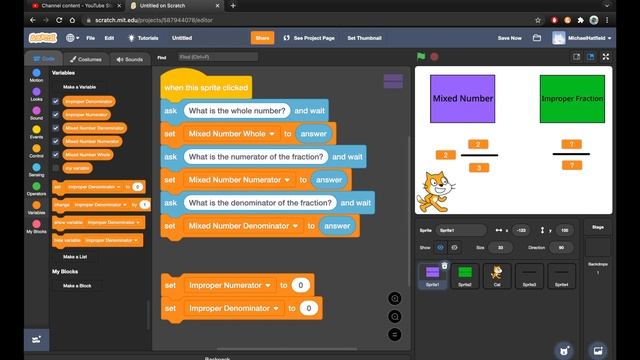Viewport: 640px width, 360px height.
Task: Select the Looks block category
Action: point(36,94)
